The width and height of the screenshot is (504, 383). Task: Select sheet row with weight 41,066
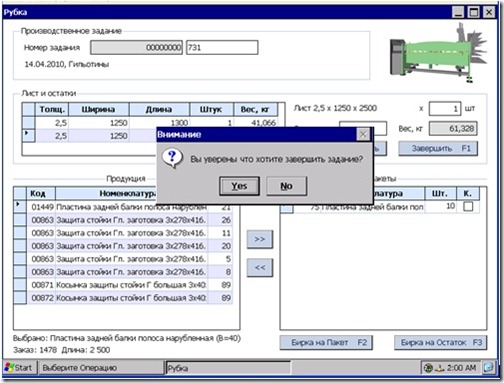click(x=150, y=123)
